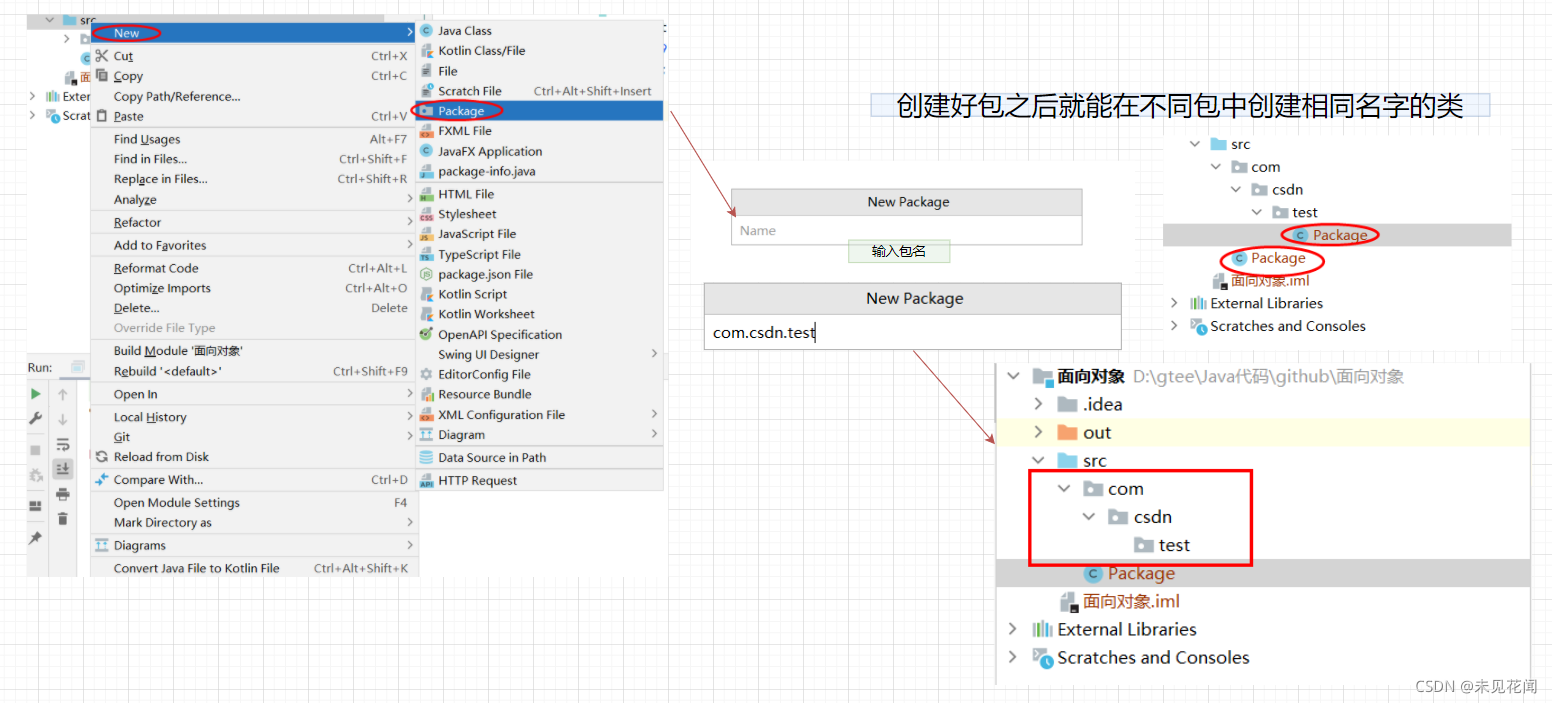Expand the Analyze submenu arrow
Image resolution: width=1552 pixels, height=703 pixels.
(409, 200)
